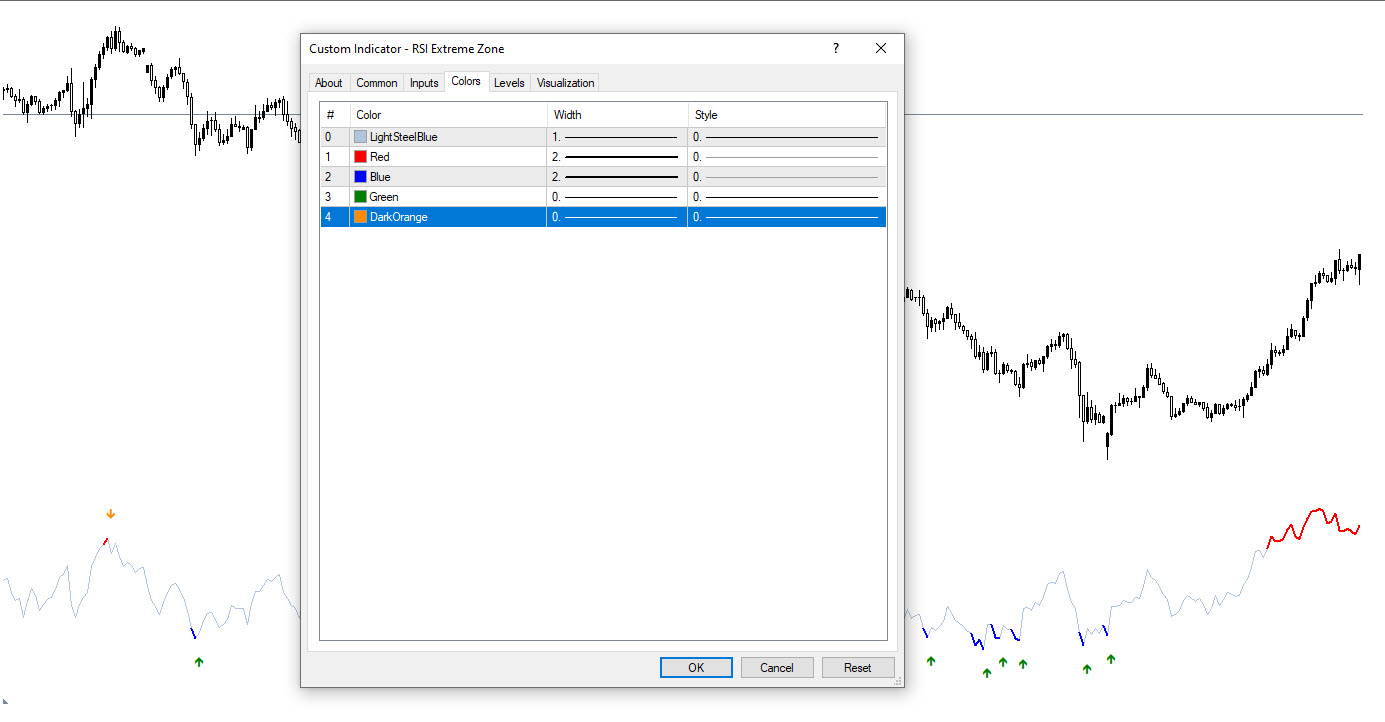
Task: Open style setting for Red row
Action: (787, 157)
